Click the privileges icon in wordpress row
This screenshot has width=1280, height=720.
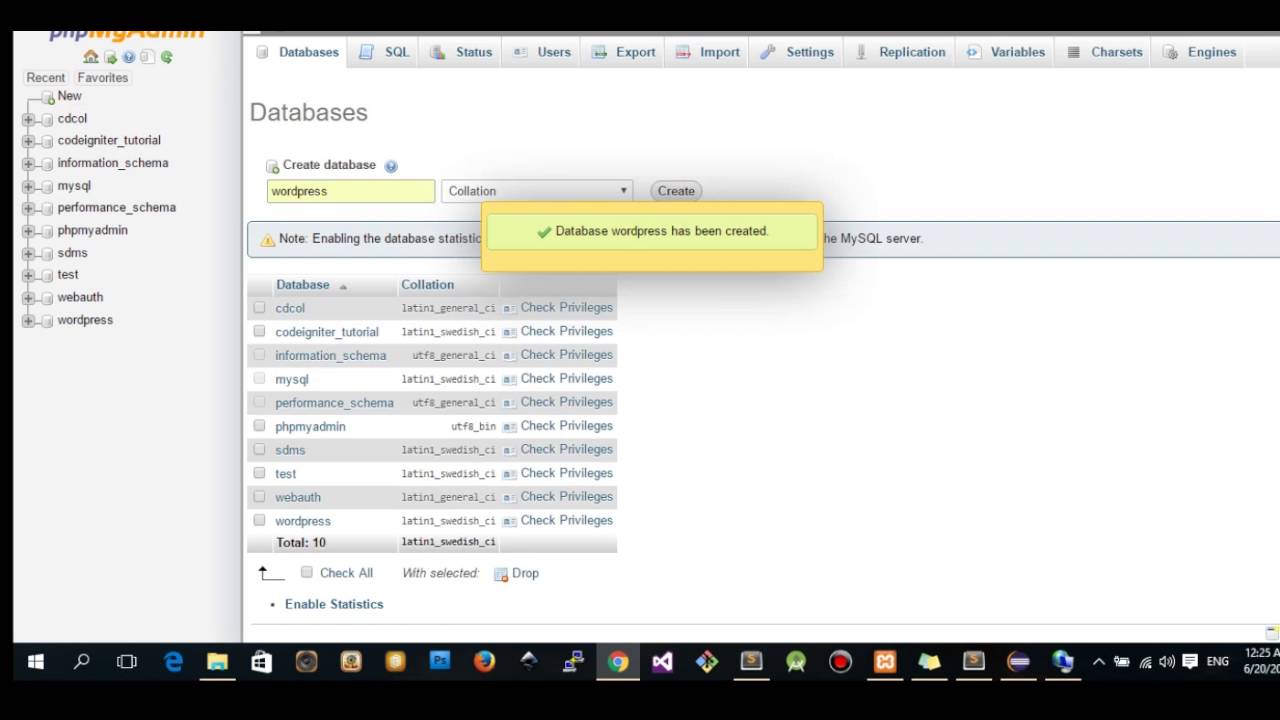click(x=510, y=521)
